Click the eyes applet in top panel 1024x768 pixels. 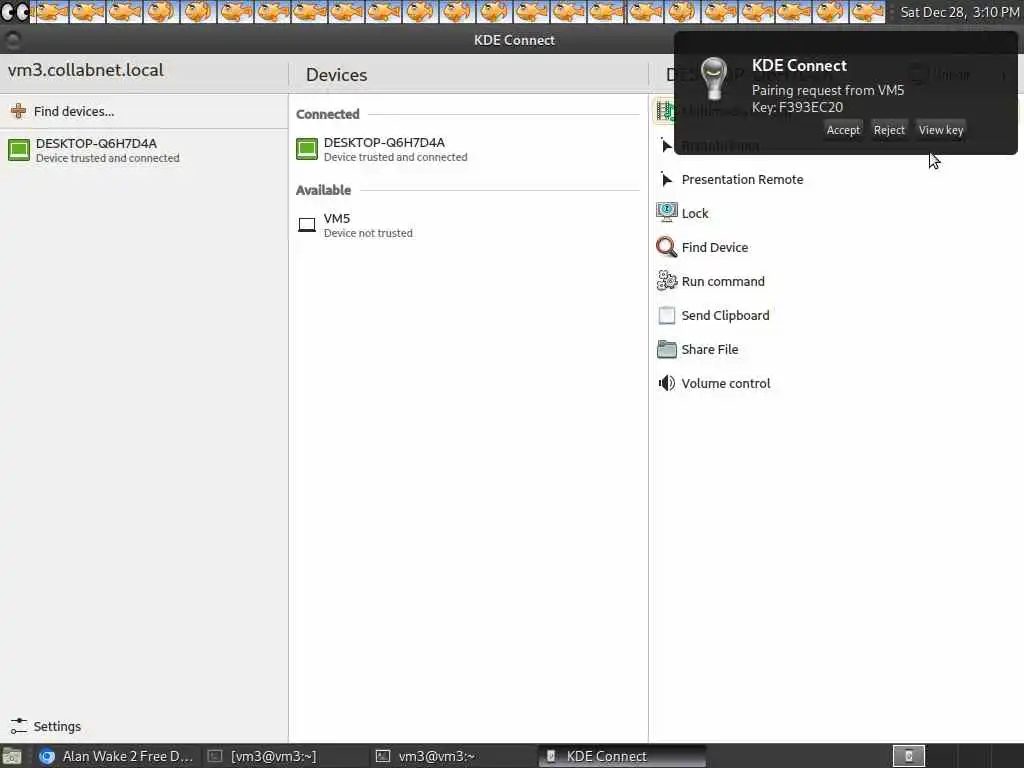14,11
